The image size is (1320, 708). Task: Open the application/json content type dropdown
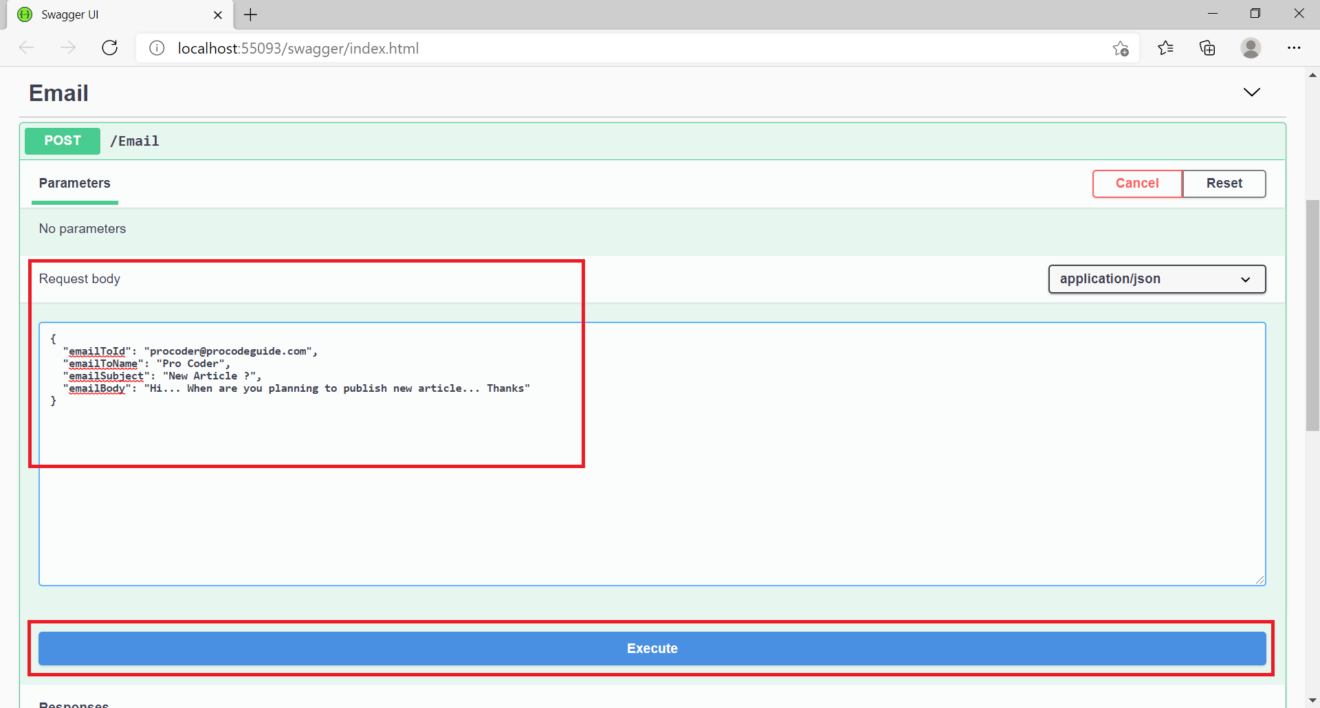pyautogui.click(x=1156, y=279)
